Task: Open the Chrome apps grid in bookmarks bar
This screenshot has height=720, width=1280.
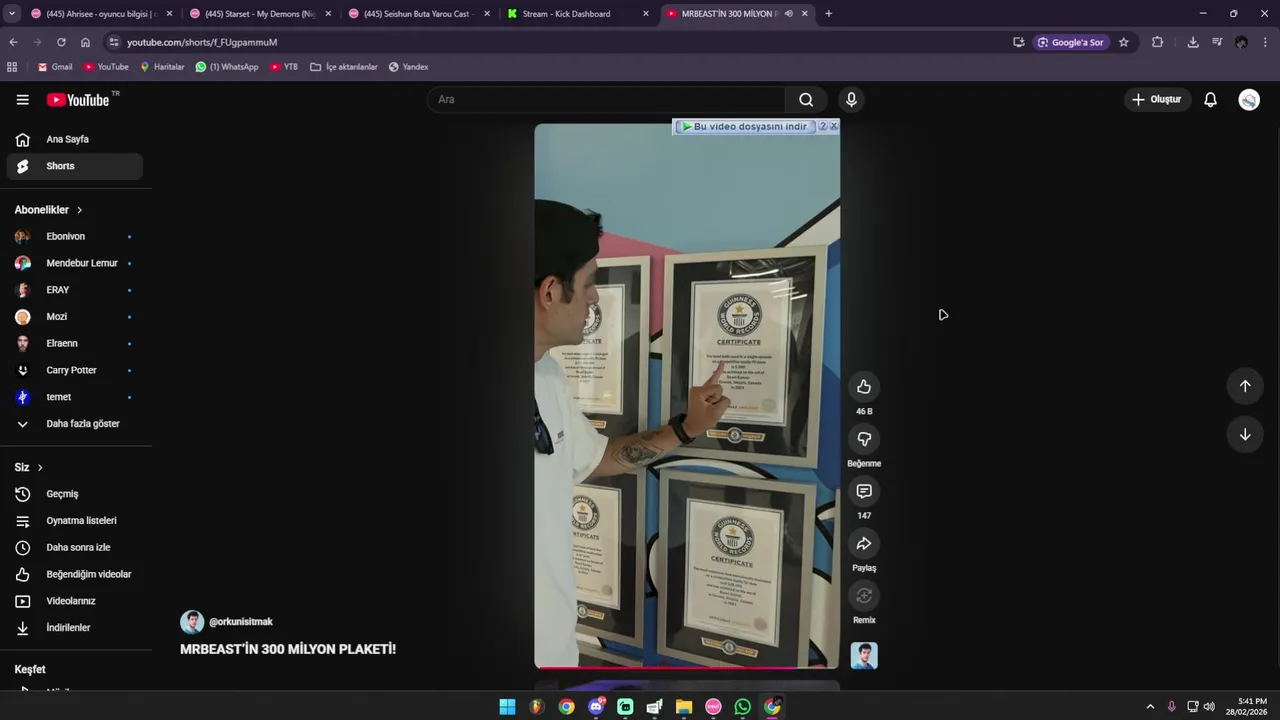Action: 12,67
